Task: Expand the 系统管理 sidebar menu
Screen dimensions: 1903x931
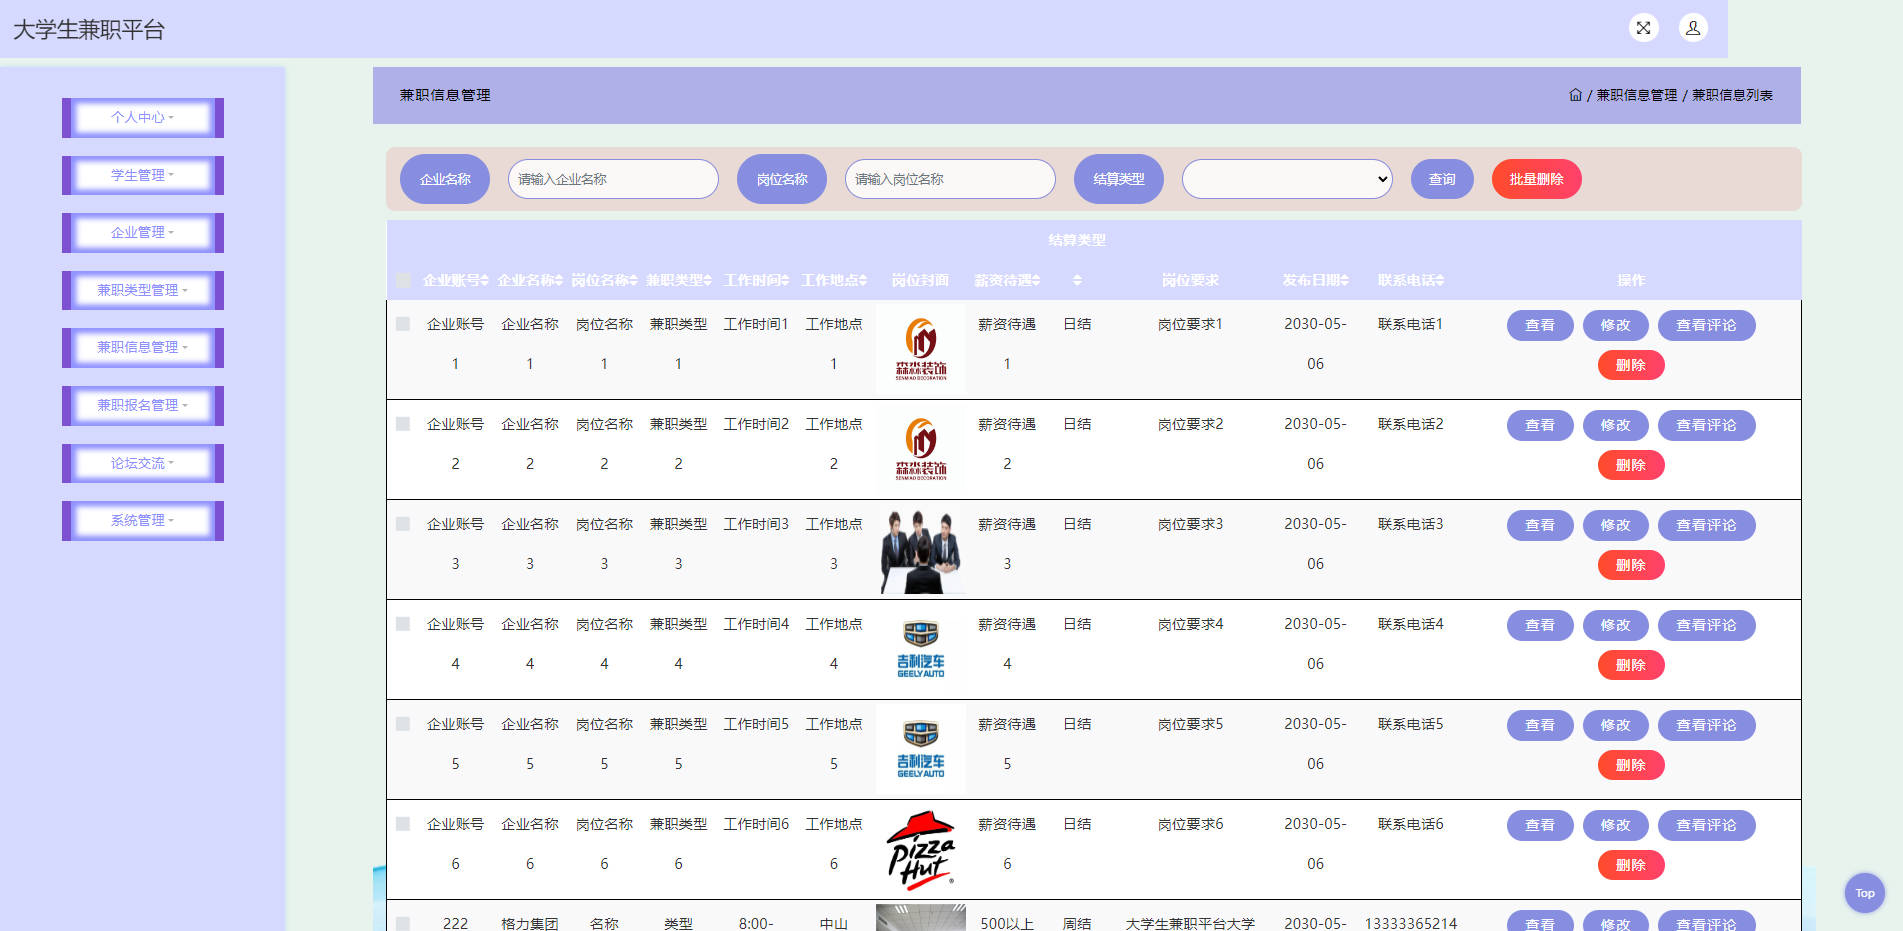Action: tap(142, 521)
